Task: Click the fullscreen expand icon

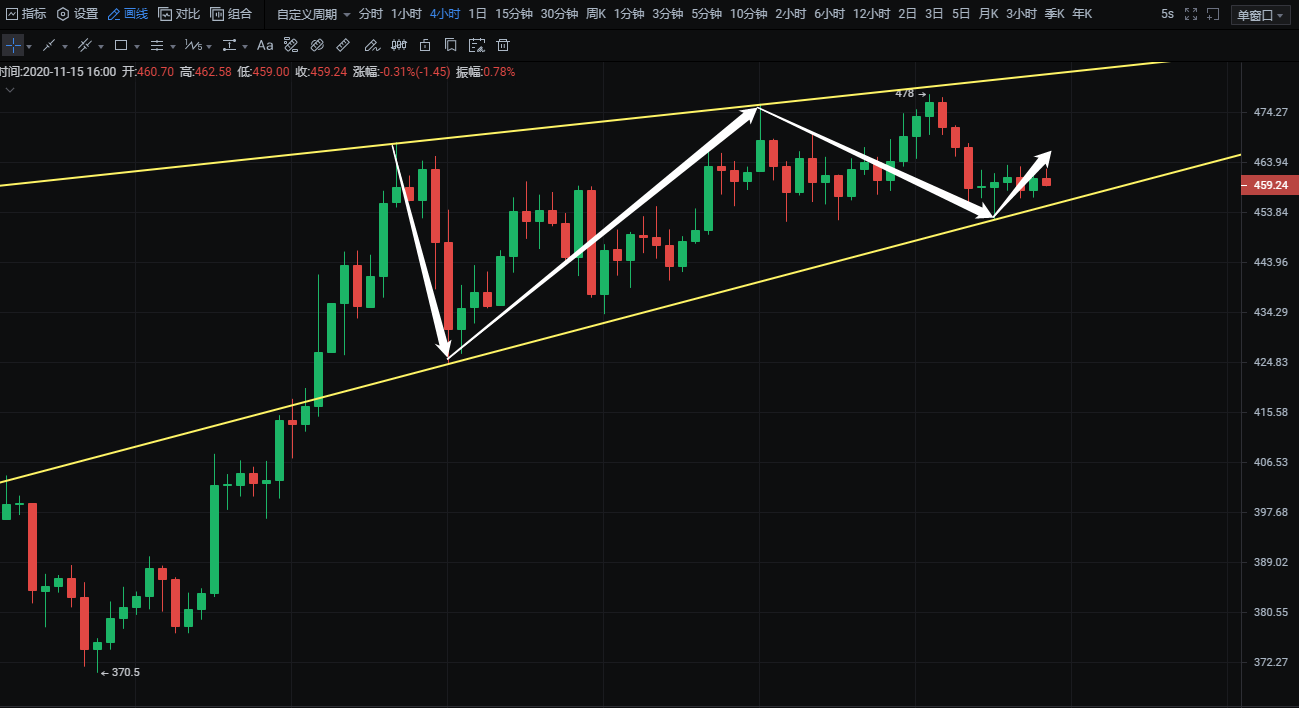Action: point(1192,14)
